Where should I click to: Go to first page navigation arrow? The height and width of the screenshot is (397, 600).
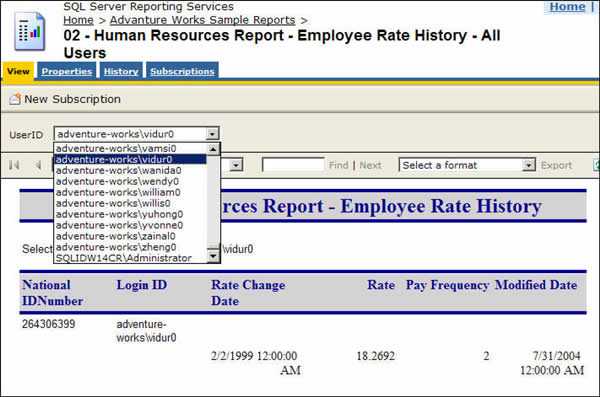(14, 165)
